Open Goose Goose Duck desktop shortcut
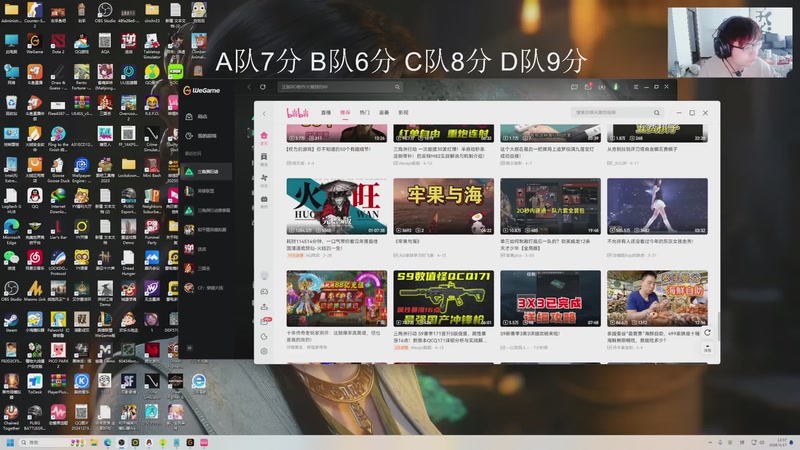This screenshot has width=800, height=450. coord(58,170)
